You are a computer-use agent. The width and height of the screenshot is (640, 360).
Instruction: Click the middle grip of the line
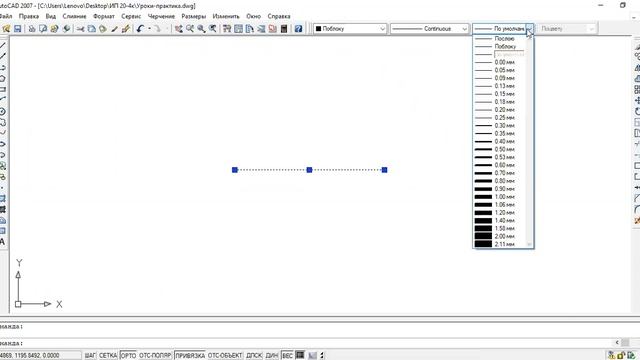[309, 170]
